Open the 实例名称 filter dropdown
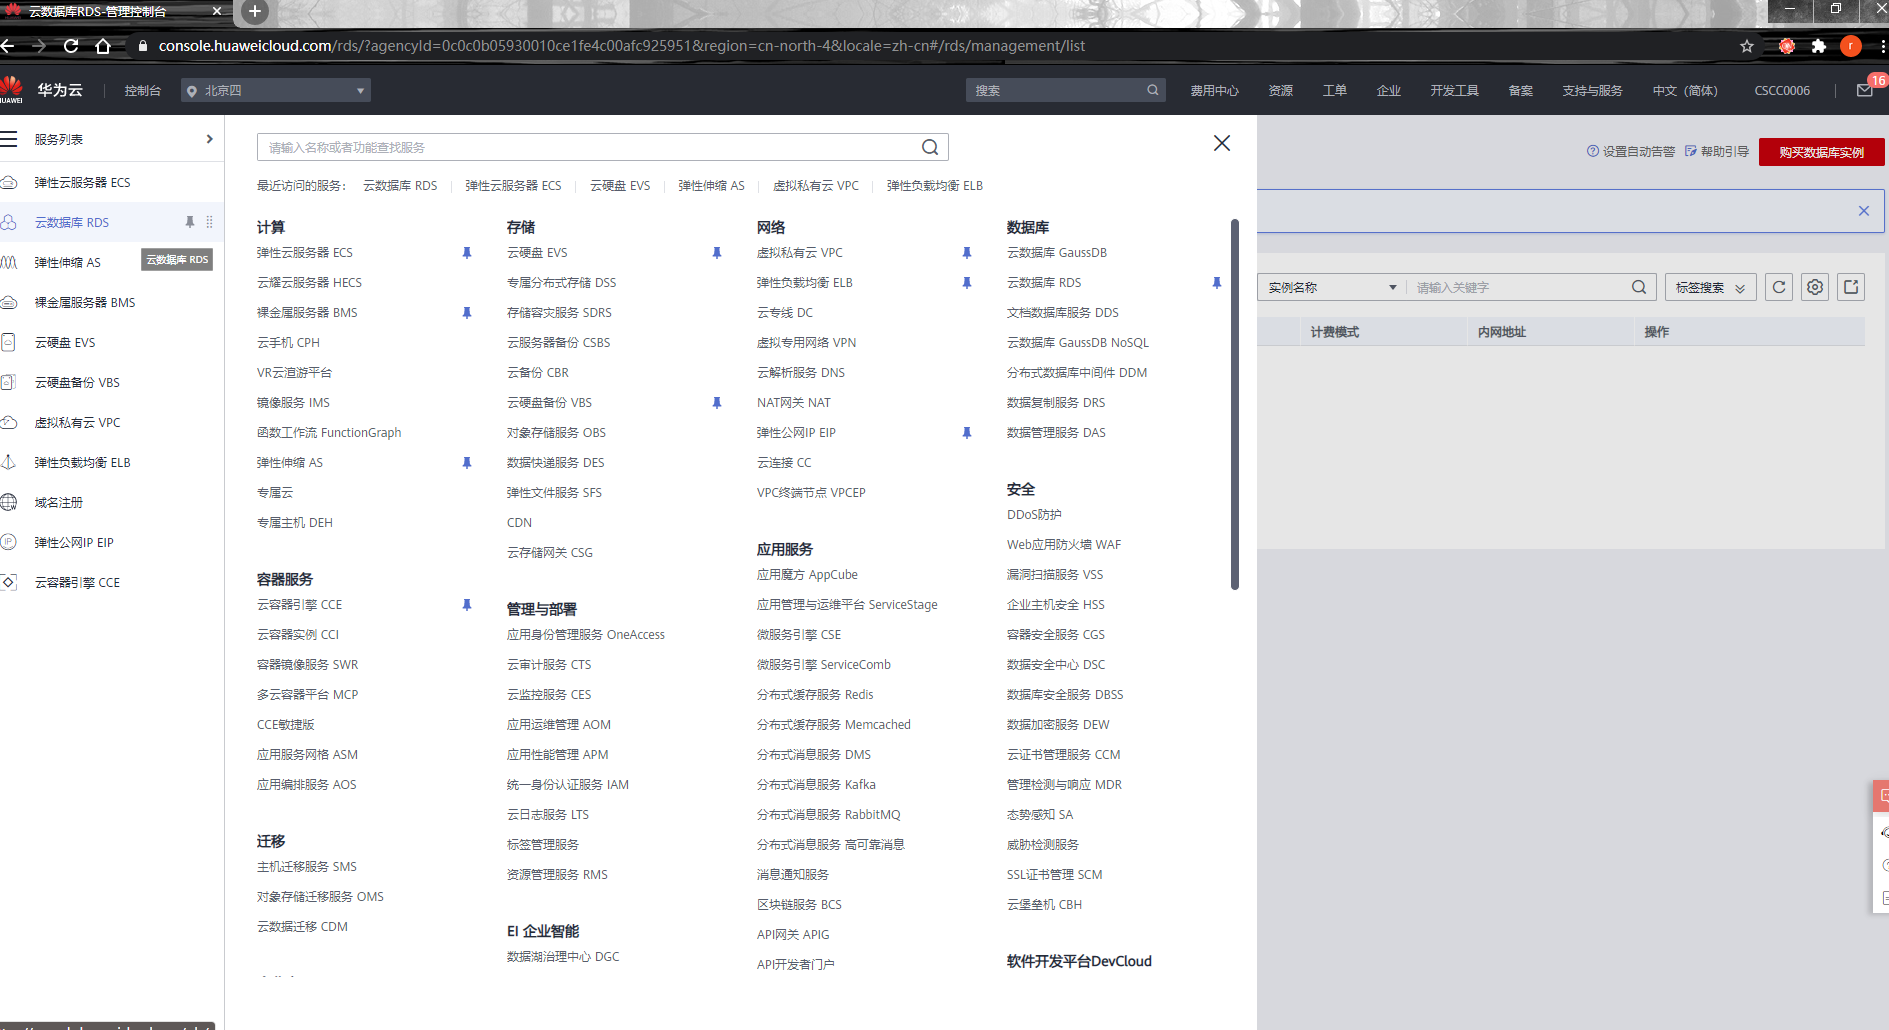The width and height of the screenshot is (1889, 1030). [x=1331, y=287]
